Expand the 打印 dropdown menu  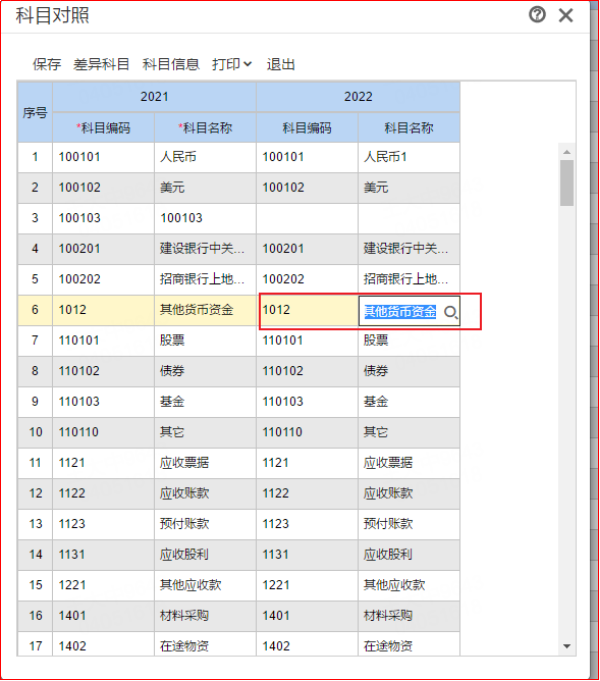pyautogui.click(x=232, y=64)
